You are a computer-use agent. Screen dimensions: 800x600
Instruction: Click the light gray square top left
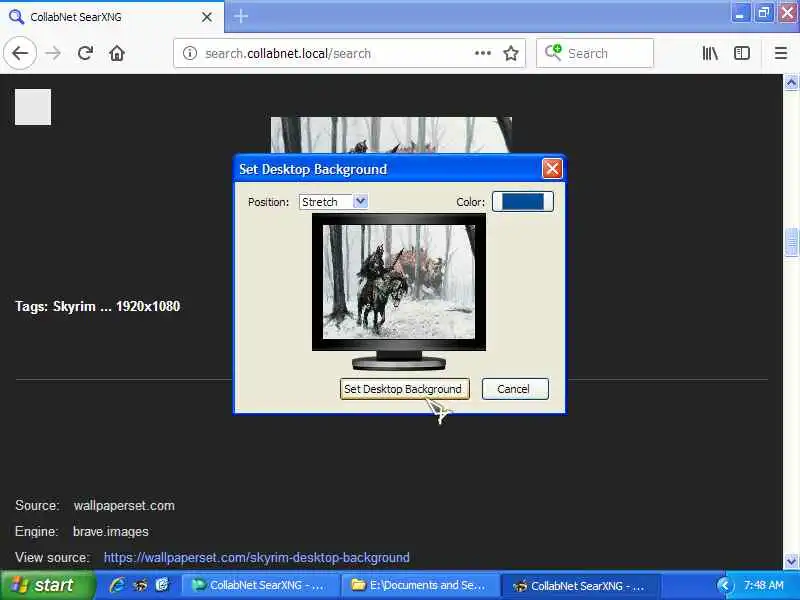coord(33,107)
